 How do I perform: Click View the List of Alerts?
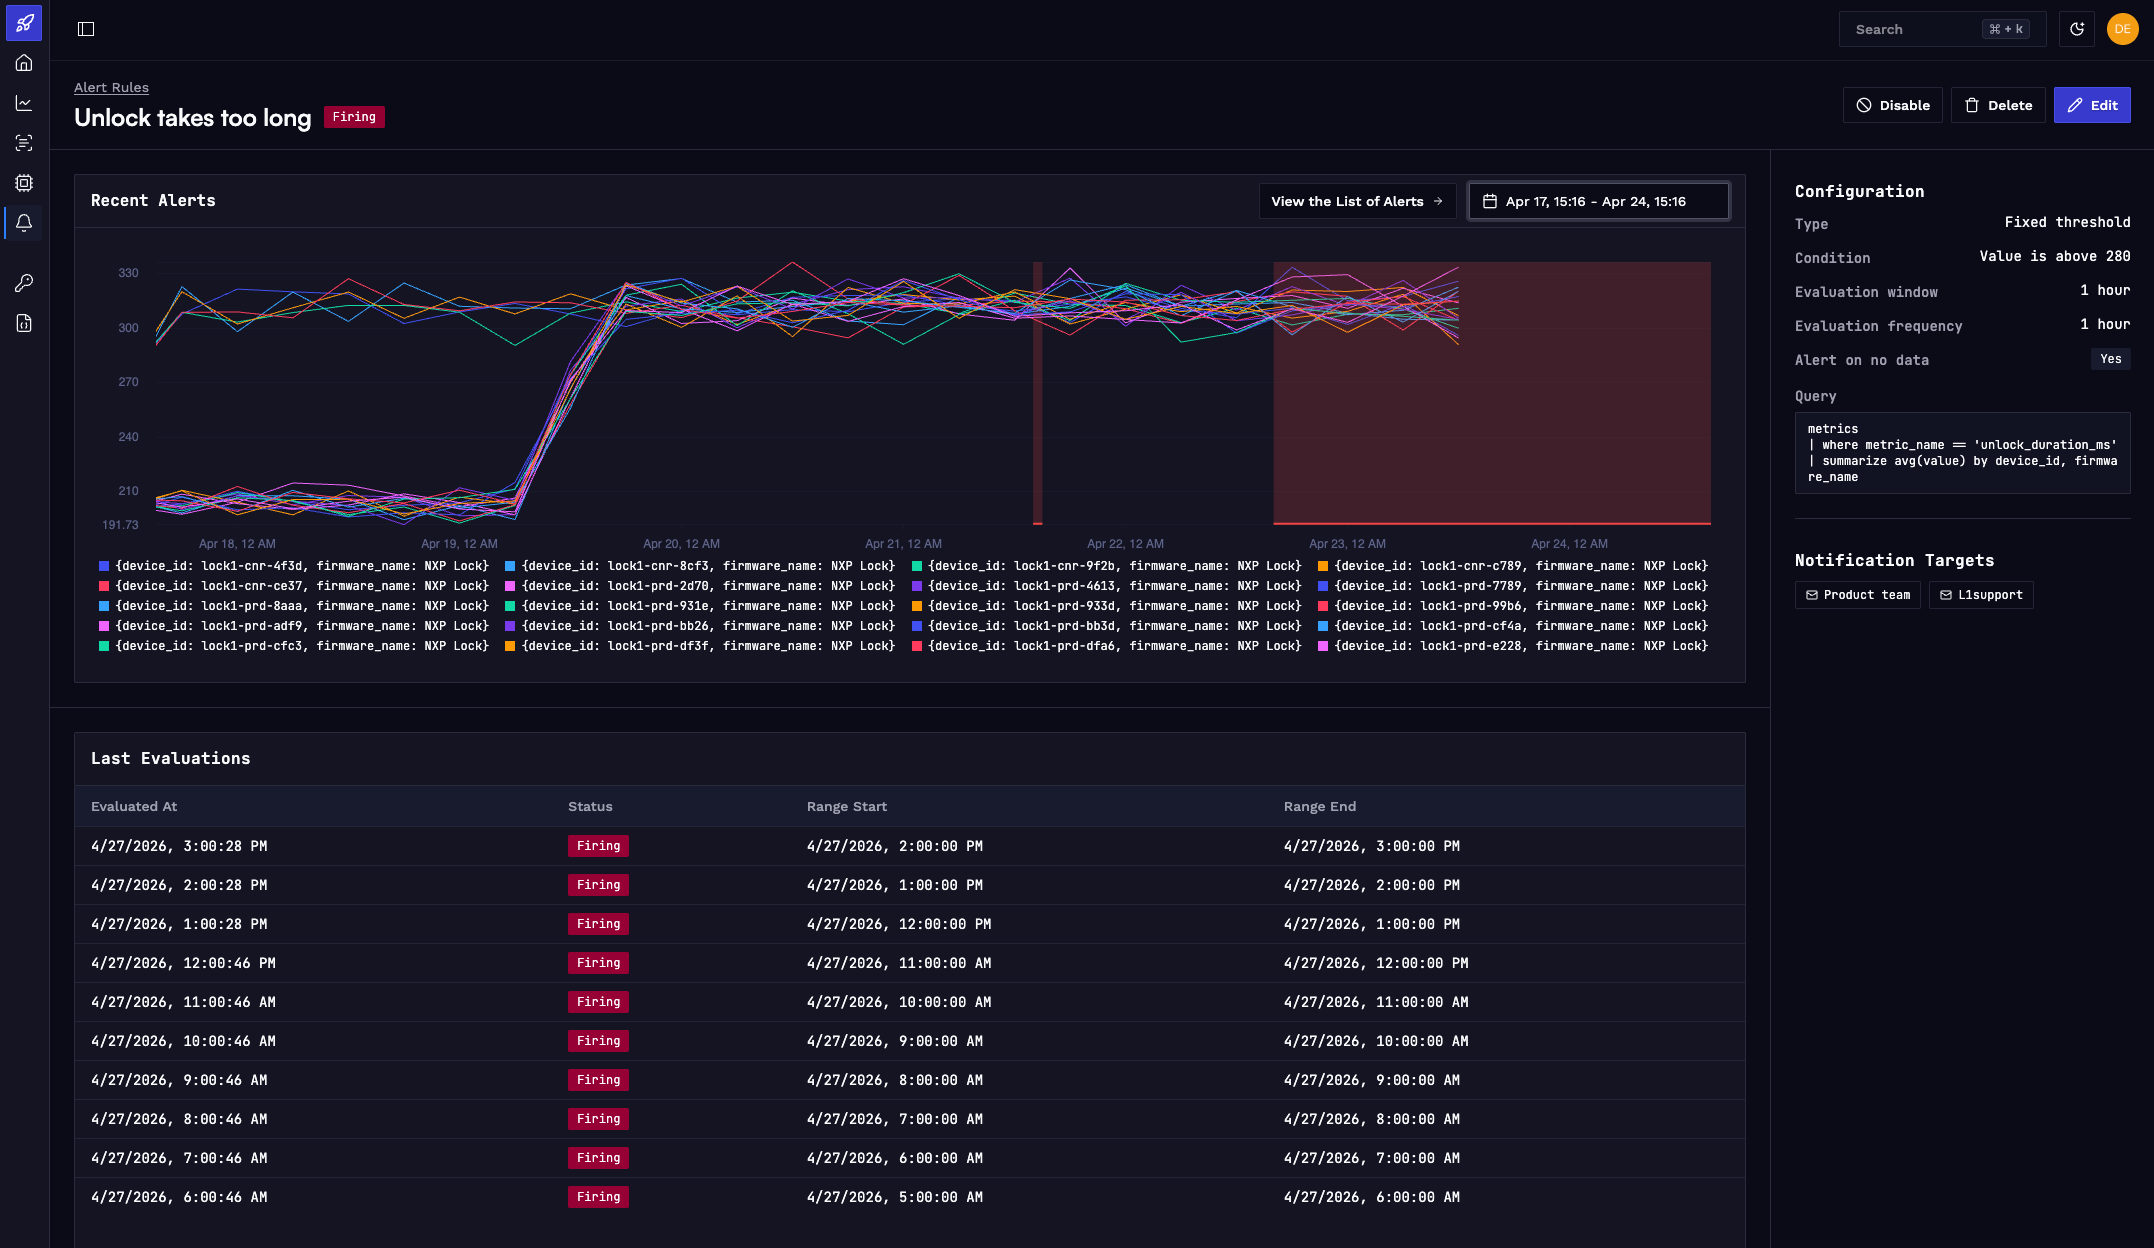point(1357,201)
